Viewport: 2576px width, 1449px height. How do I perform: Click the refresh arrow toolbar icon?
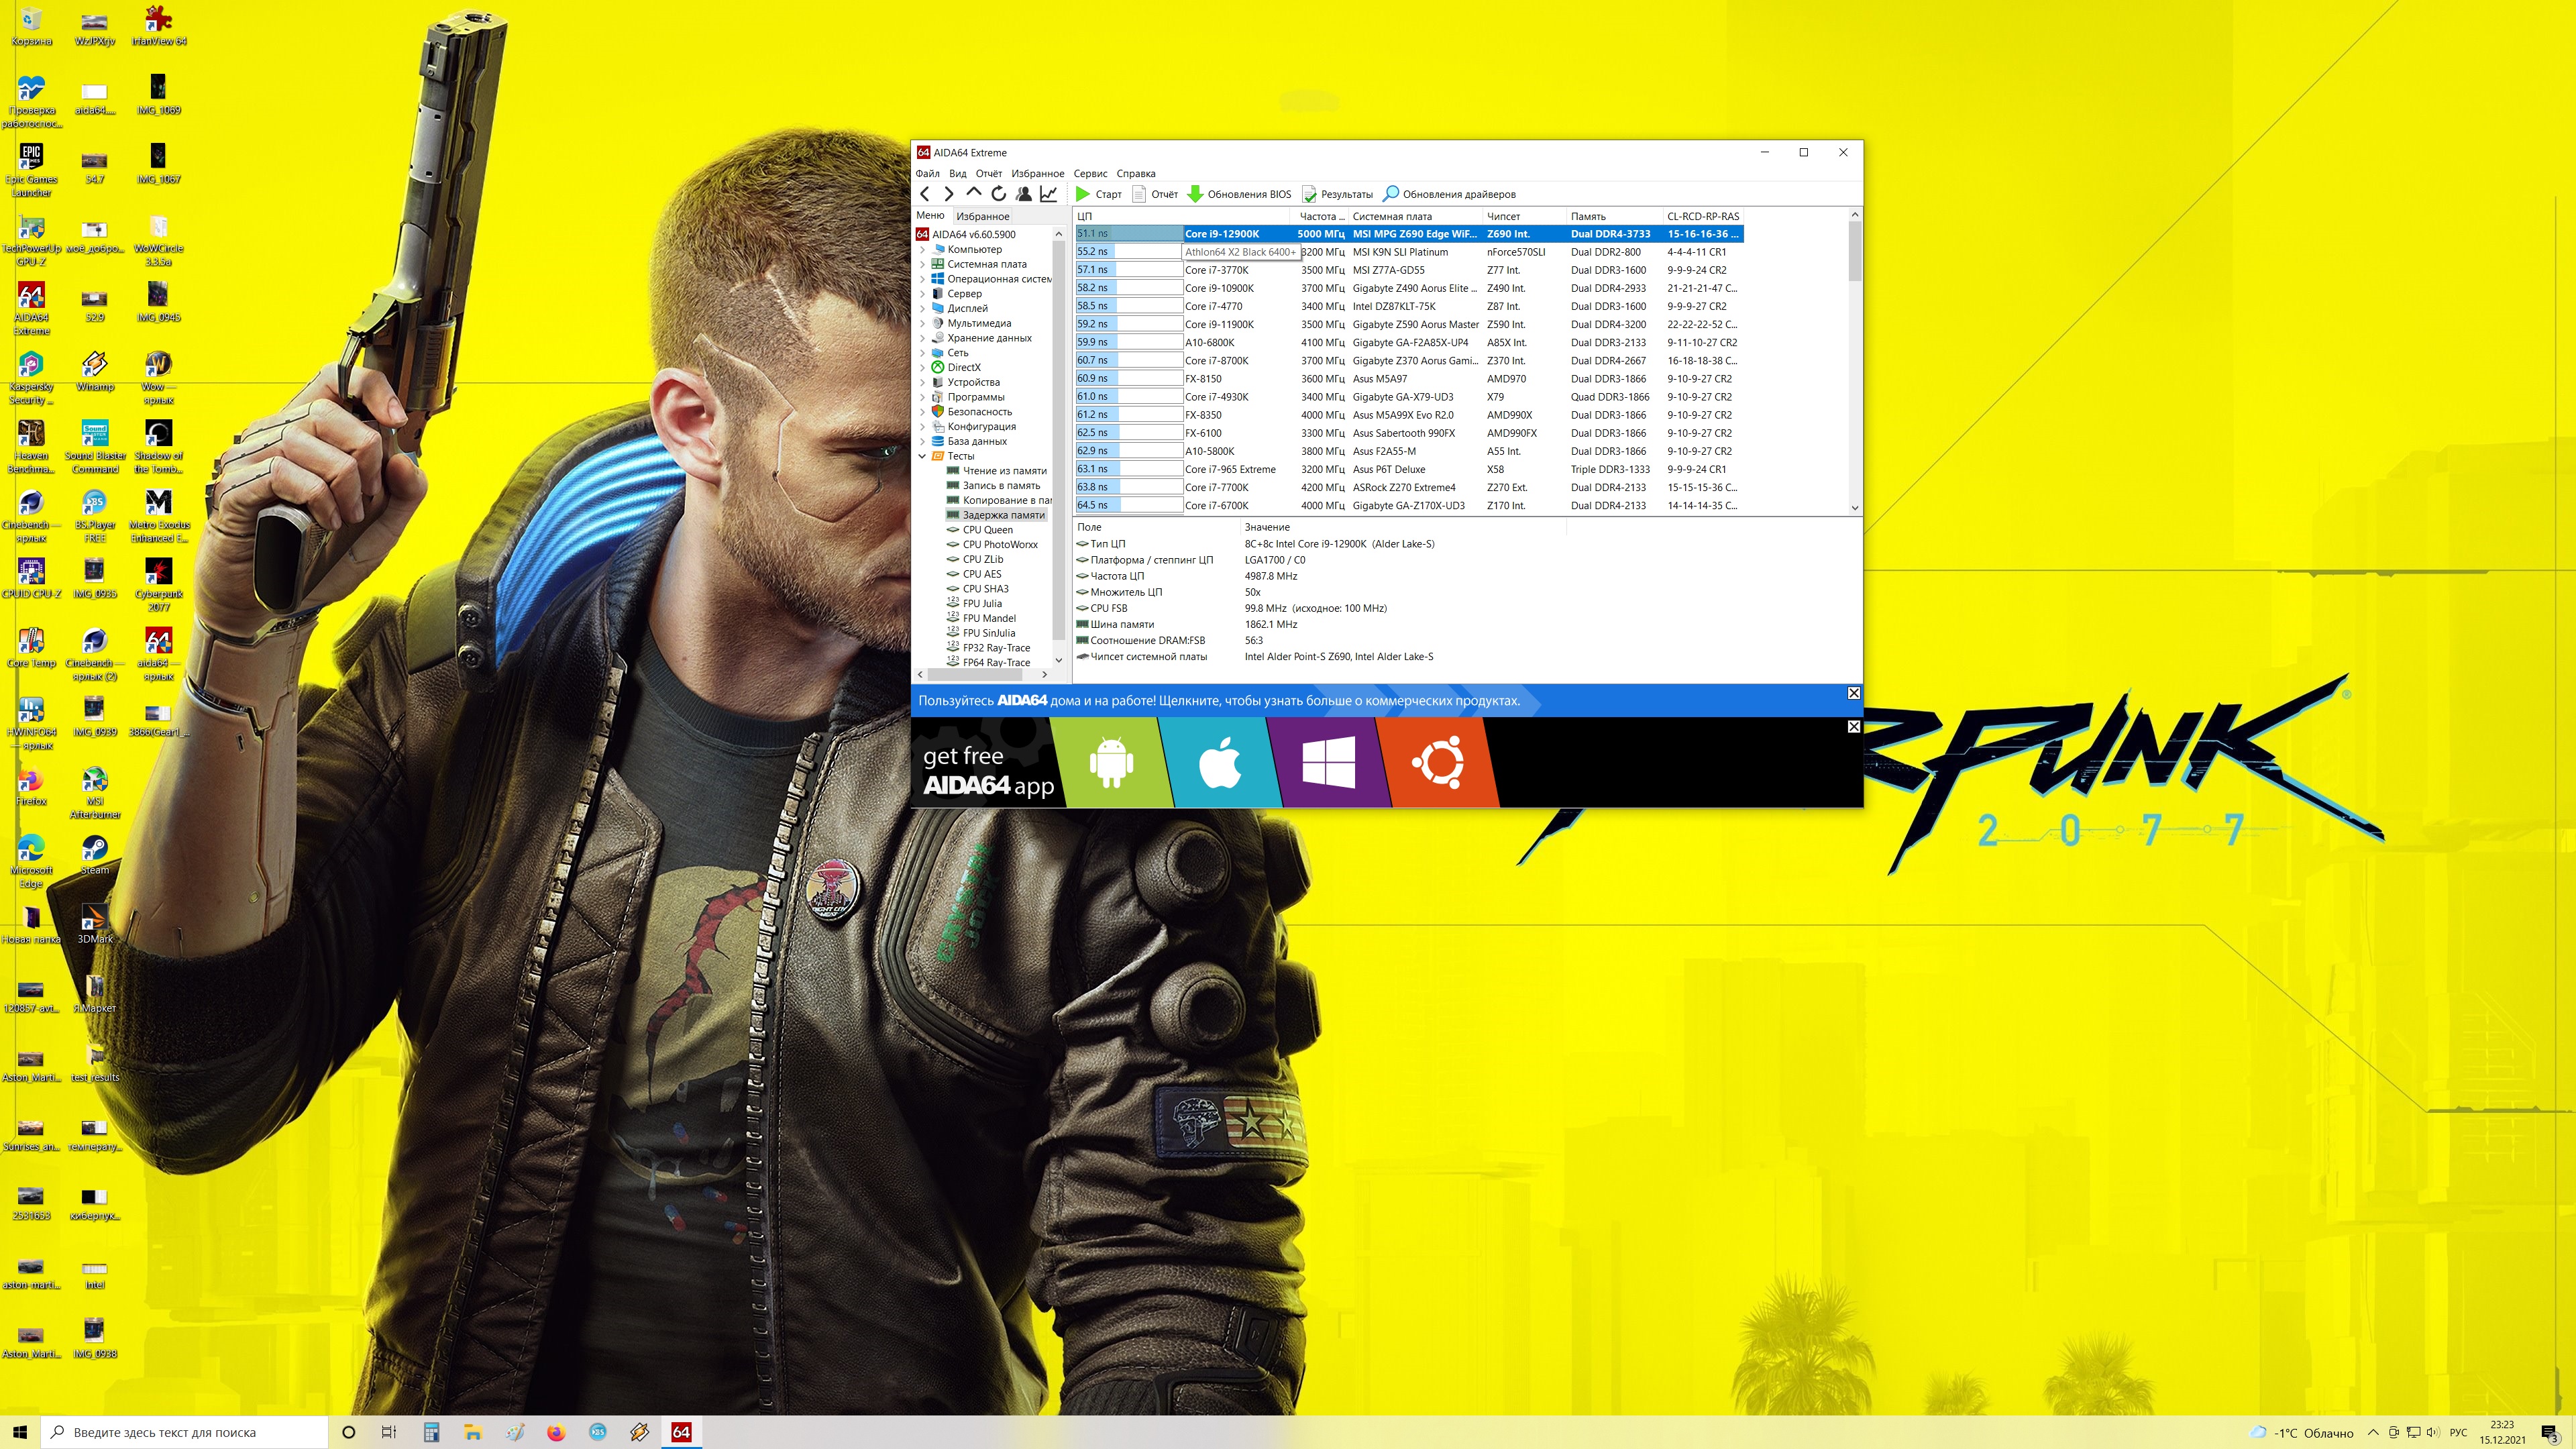[998, 194]
